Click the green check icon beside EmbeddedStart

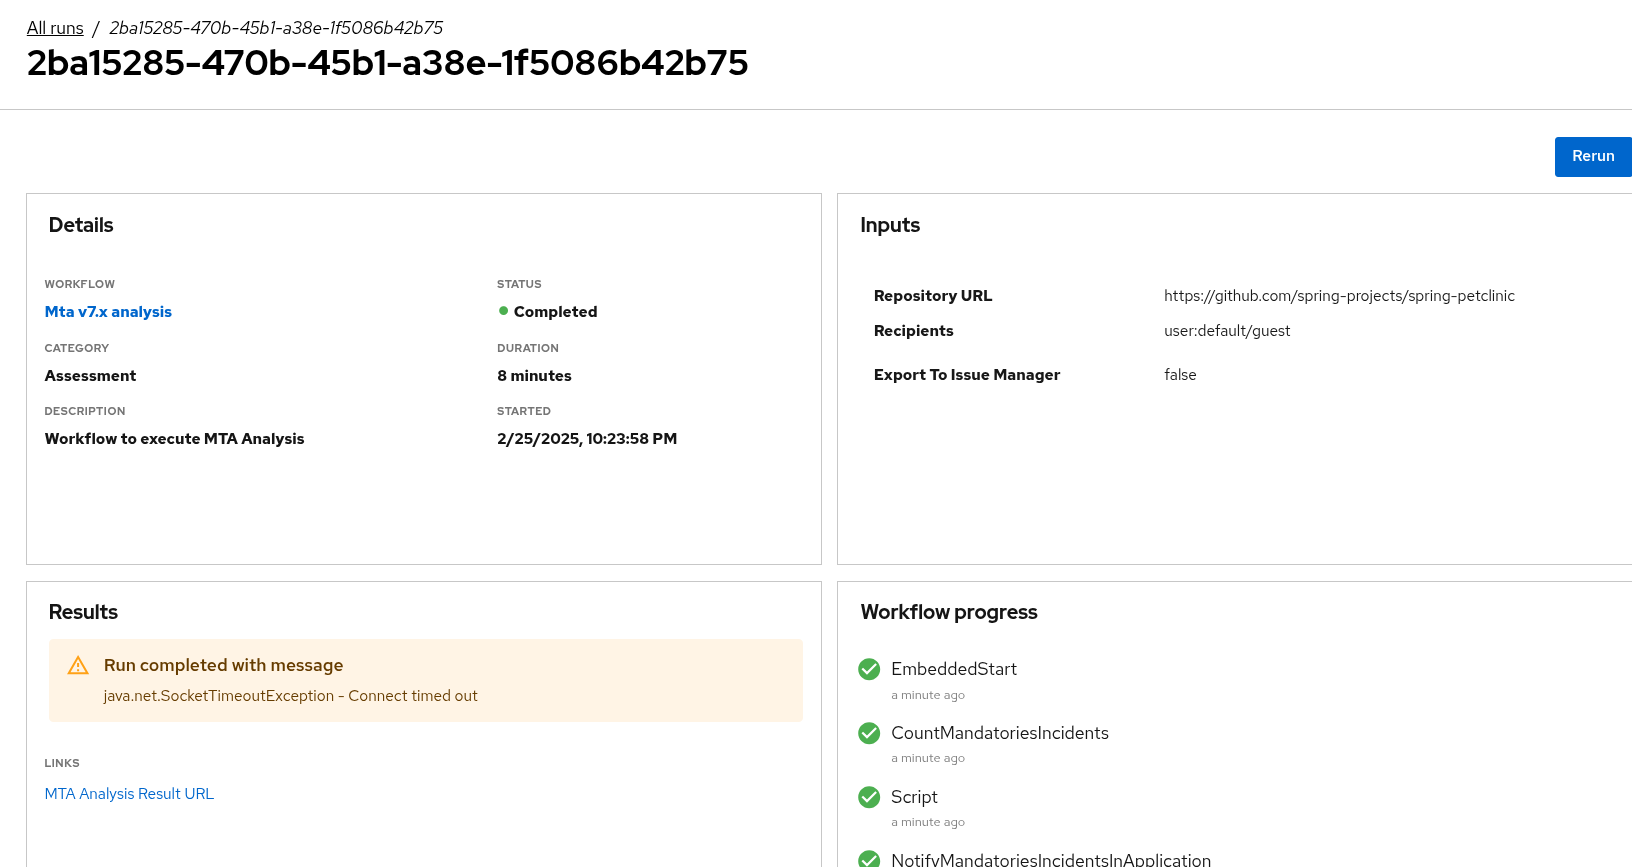[x=869, y=669]
